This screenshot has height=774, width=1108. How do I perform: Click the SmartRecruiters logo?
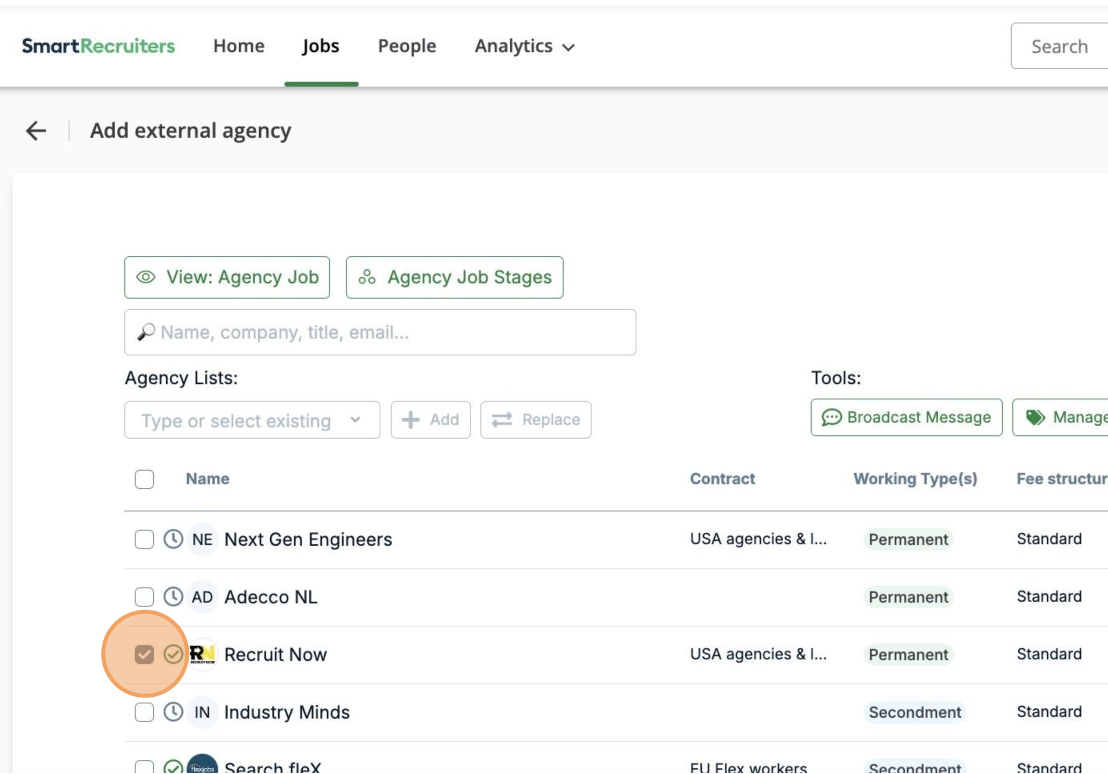tap(98, 46)
